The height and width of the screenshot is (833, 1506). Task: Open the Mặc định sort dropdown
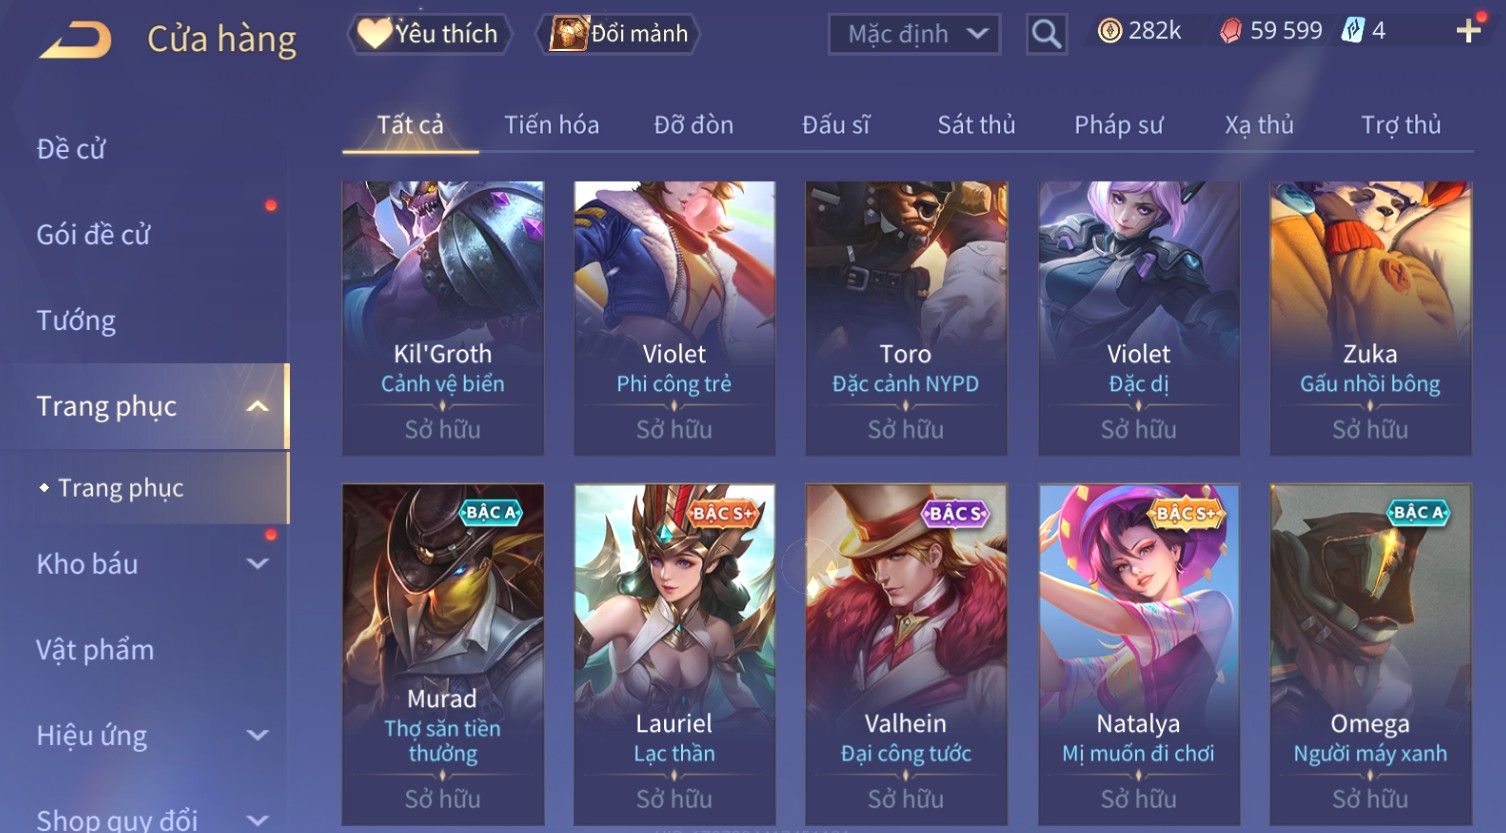pos(914,34)
